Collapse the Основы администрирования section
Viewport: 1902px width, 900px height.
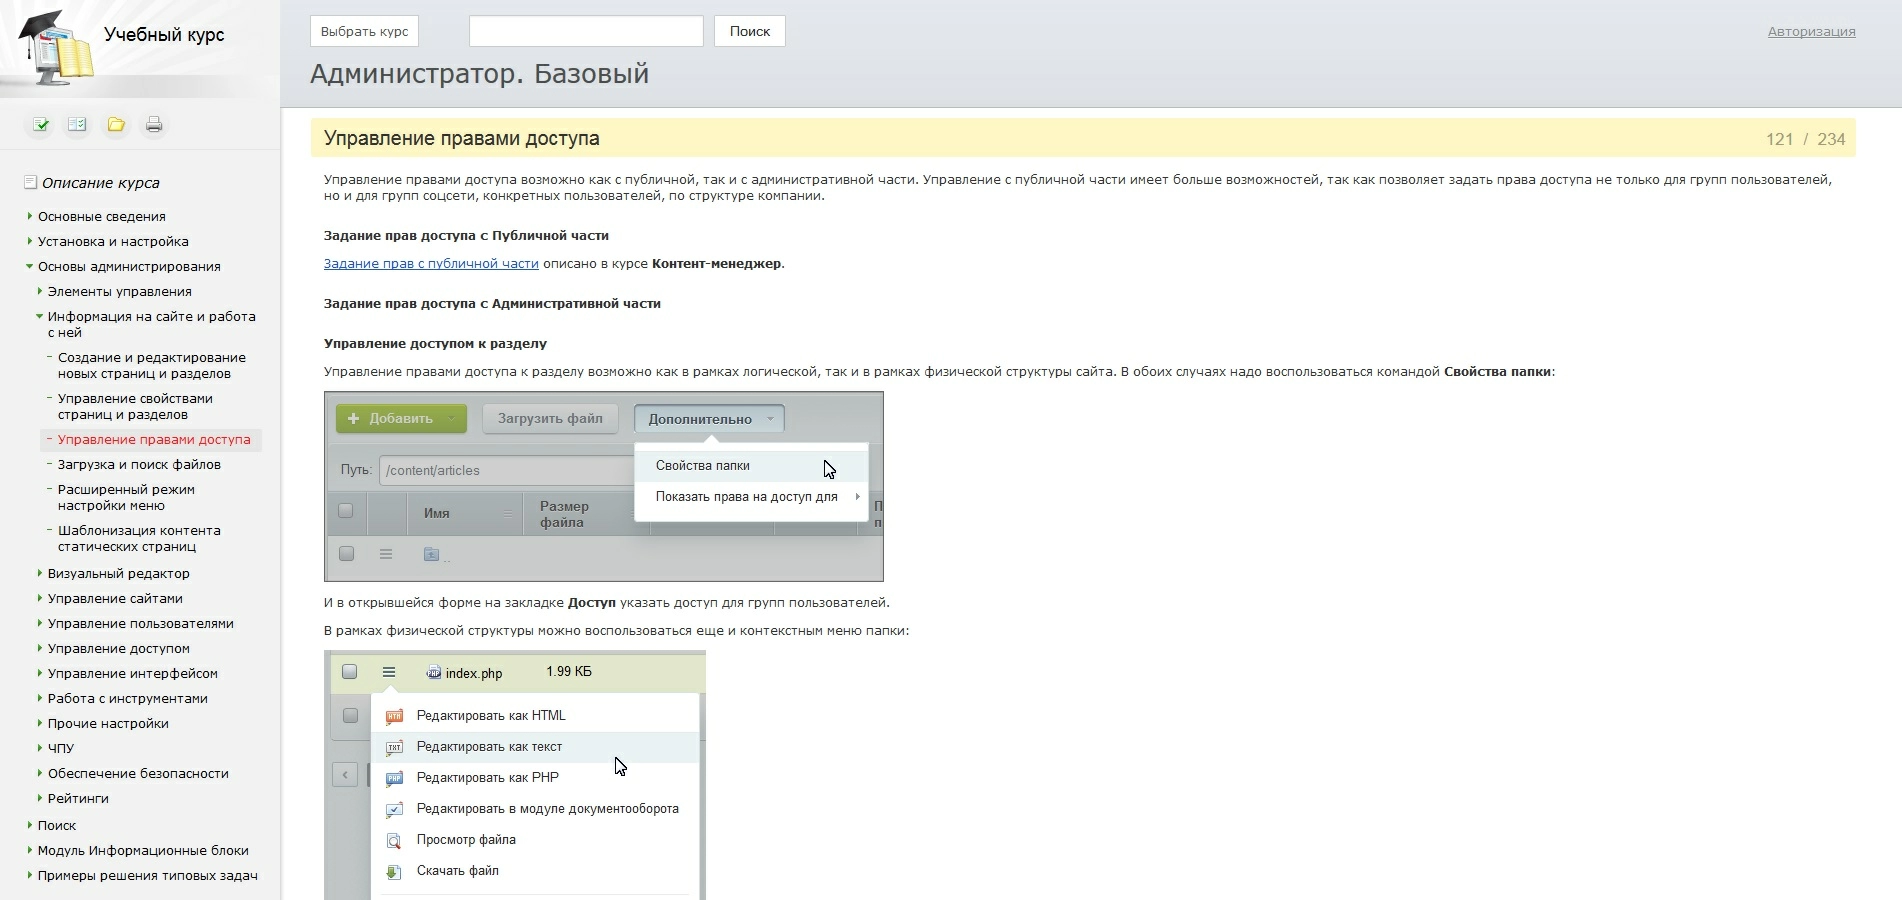[x=30, y=267]
